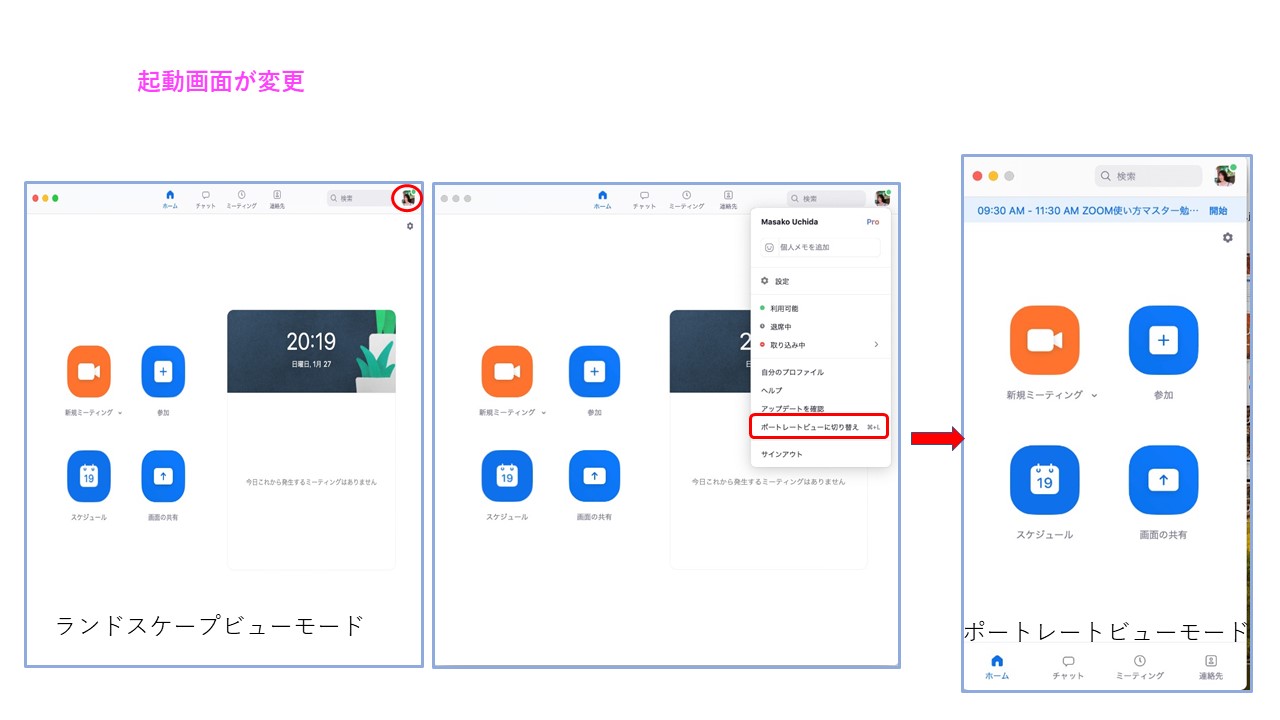Select ホーム tab in the left window
This screenshot has width=1280, height=720.
tap(170, 199)
